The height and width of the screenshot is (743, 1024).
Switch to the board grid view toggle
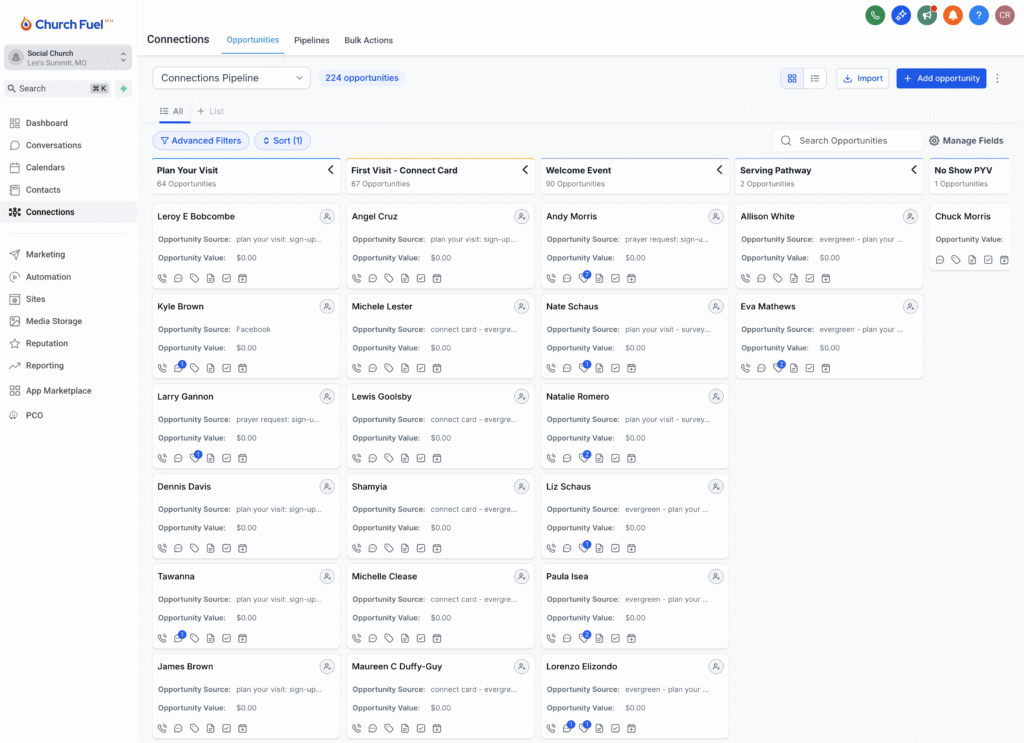coord(792,78)
